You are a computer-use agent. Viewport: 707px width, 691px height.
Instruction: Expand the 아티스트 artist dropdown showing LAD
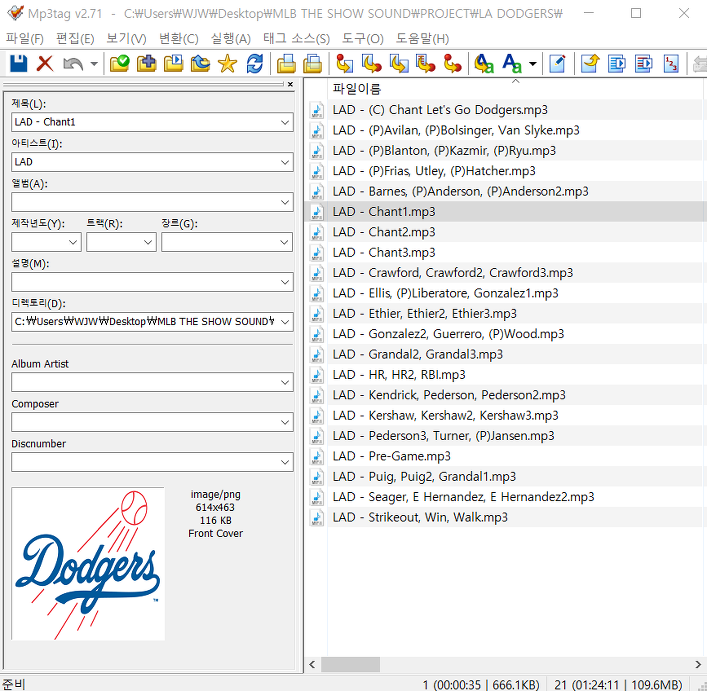pos(285,162)
